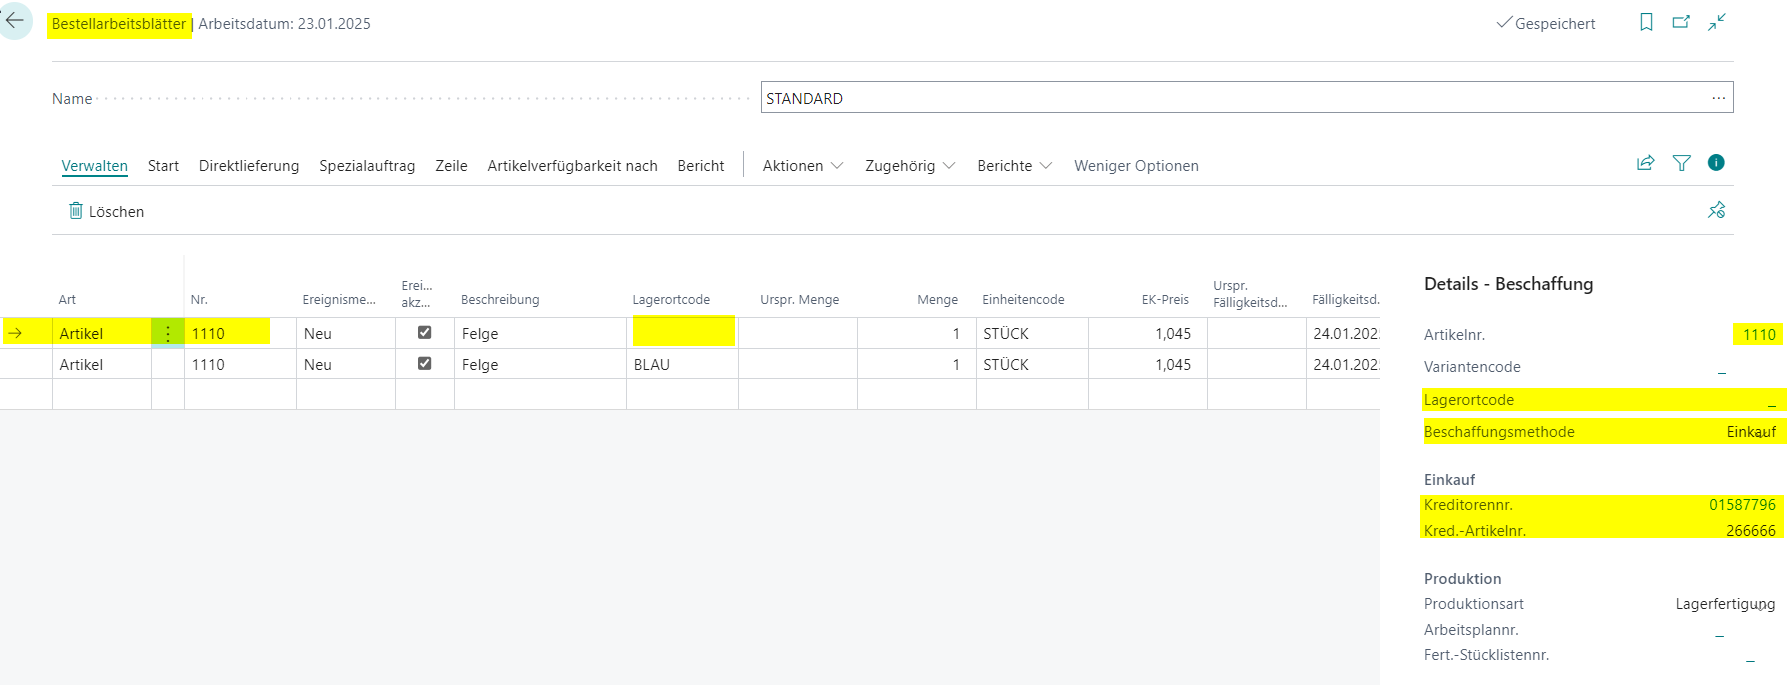Click Beschaffungsmethode value Einkauf
This screenshot has height=685, width=1789.
pos(1751,432)
